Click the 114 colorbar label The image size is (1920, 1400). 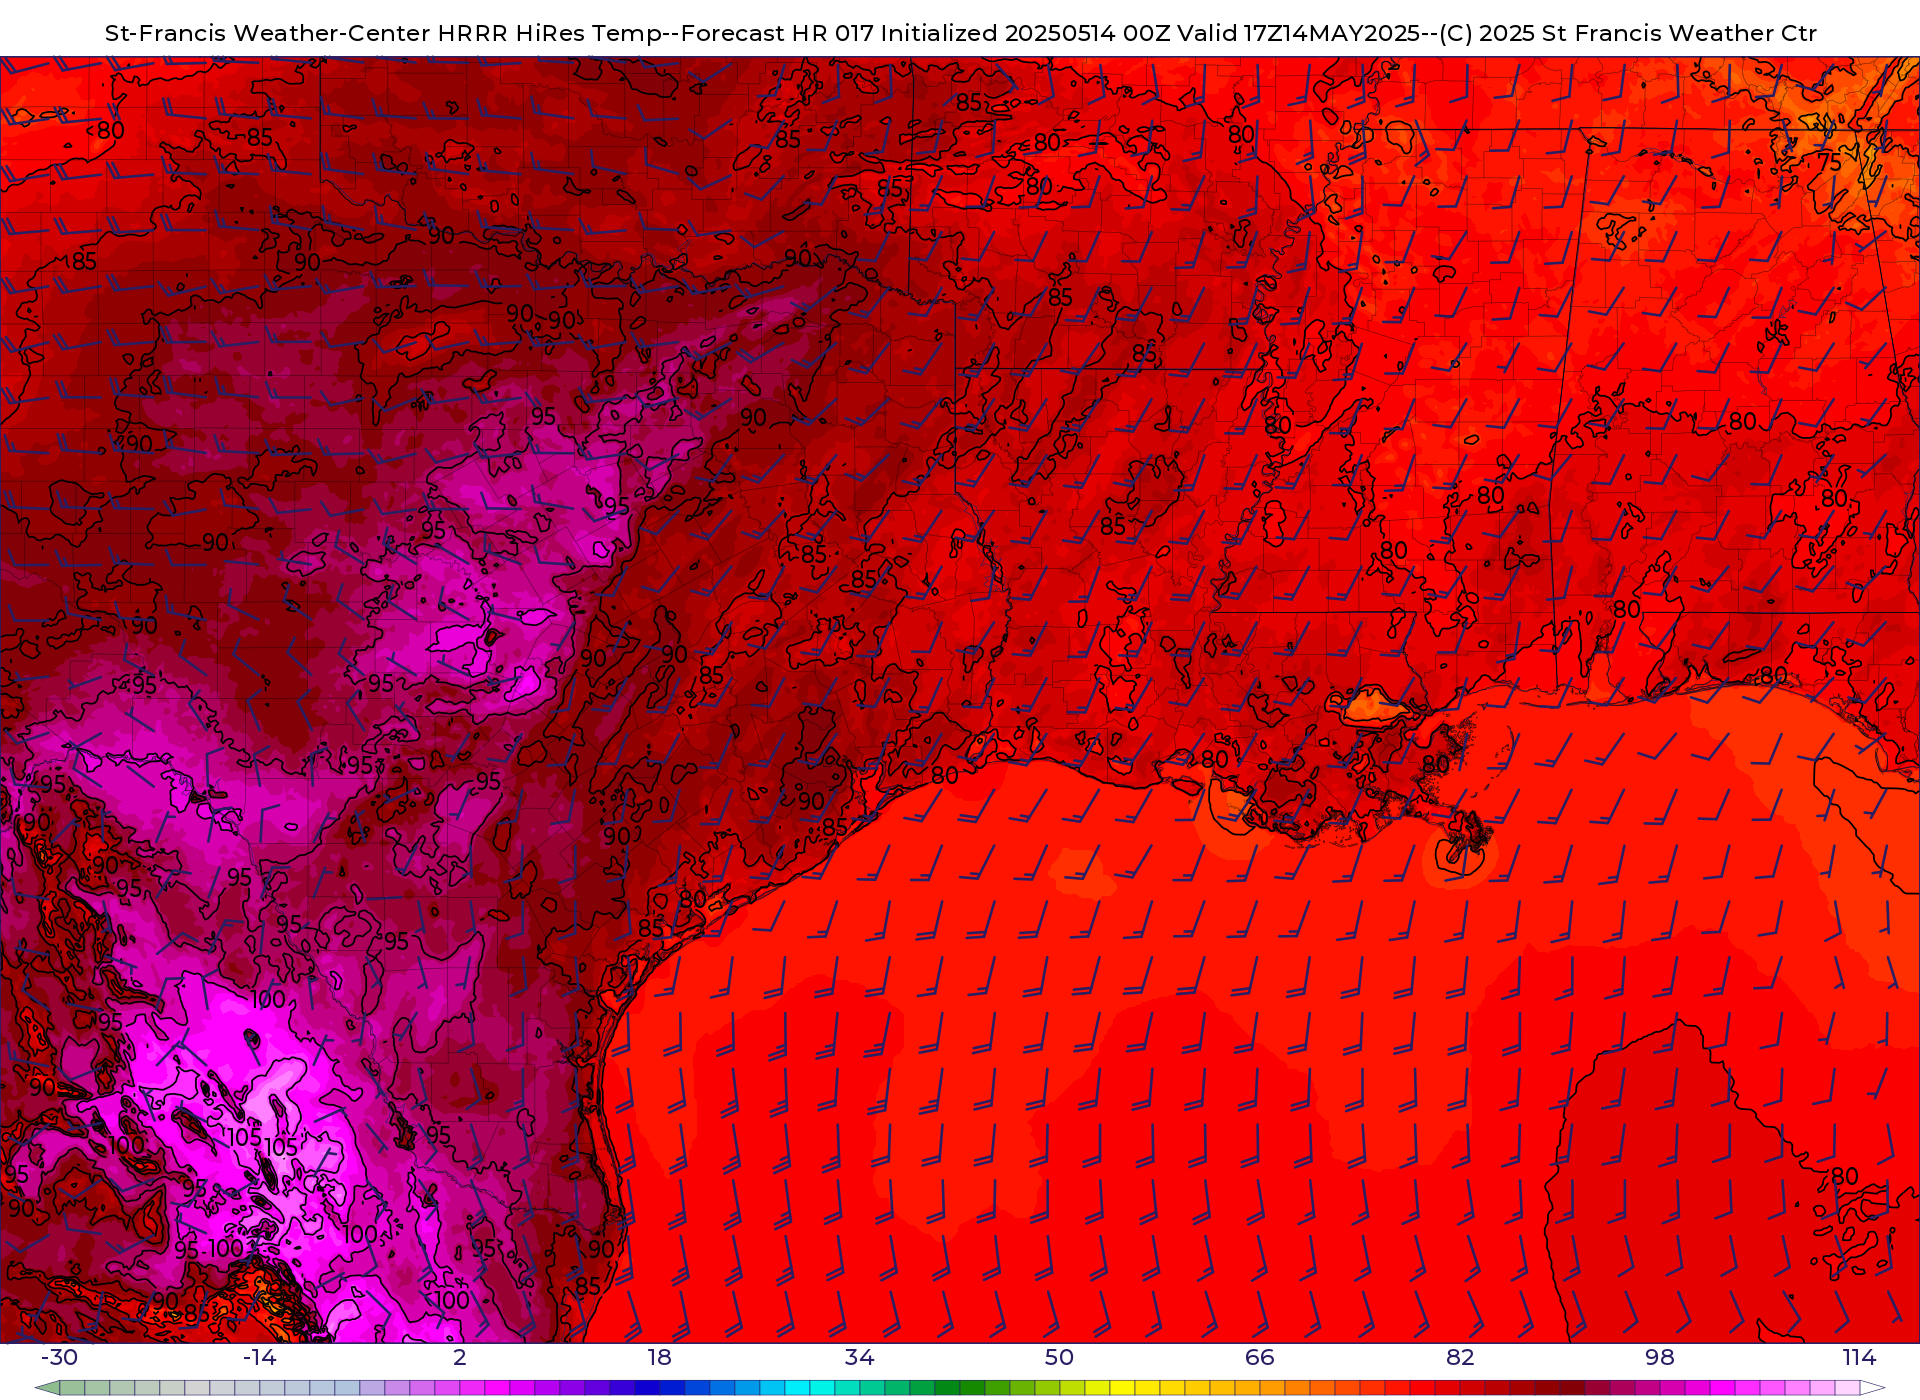1859,1357
